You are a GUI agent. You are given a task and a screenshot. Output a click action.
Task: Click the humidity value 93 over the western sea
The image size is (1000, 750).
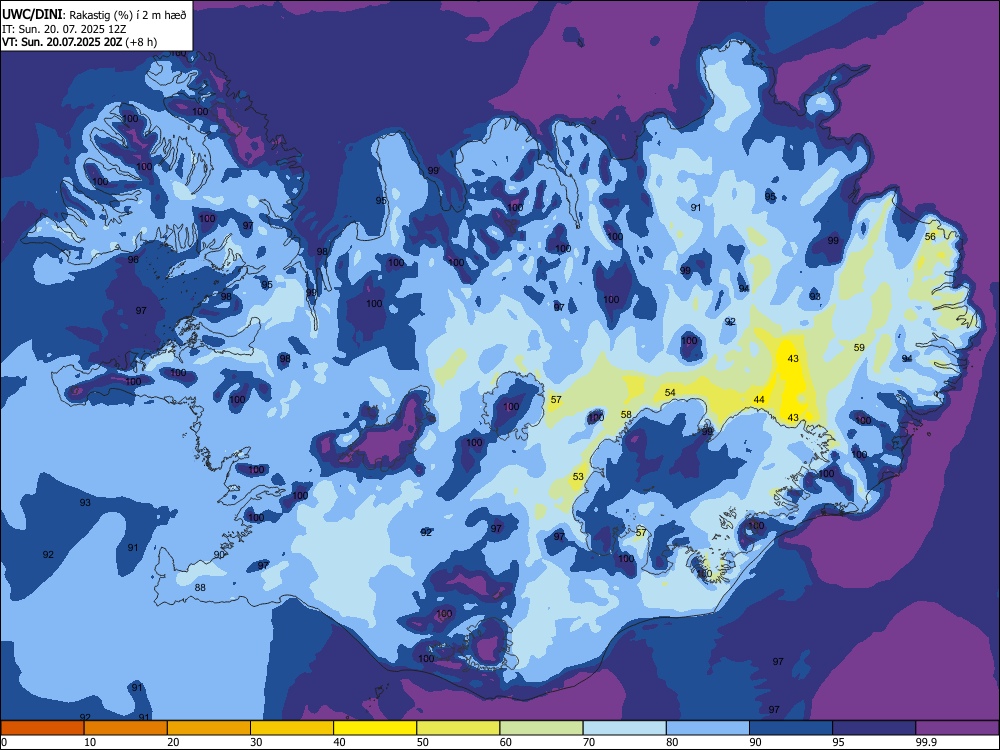click(x=85, y=503)
